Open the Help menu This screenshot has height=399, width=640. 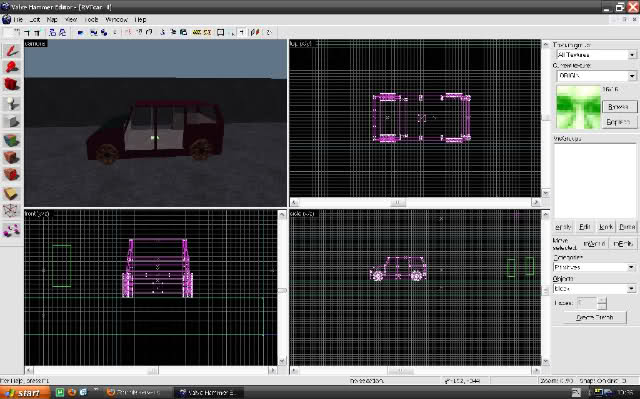(140, 20)
